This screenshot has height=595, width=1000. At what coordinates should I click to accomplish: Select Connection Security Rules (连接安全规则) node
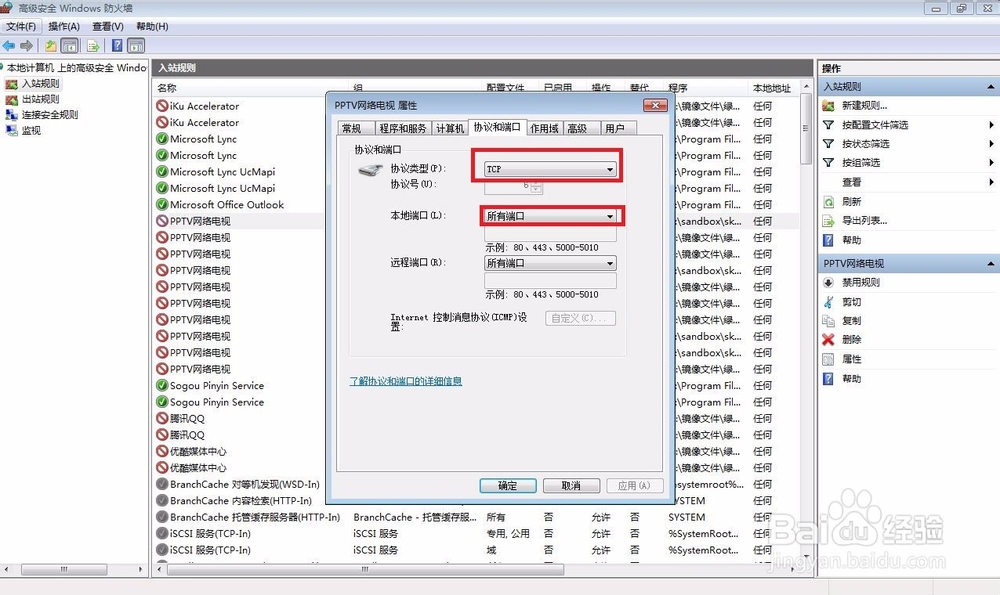click(x=50, y=115)
